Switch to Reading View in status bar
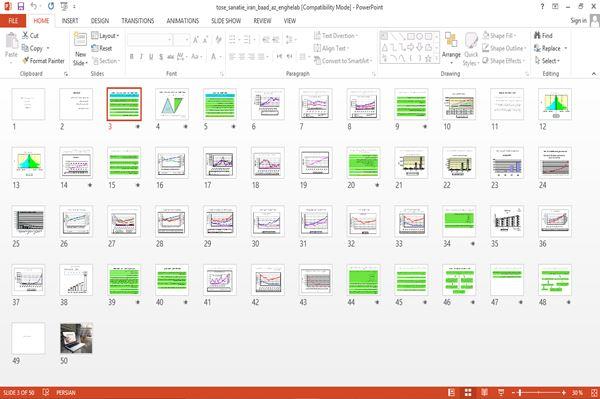Image resolution: width=600 pixels, height=399 pixels. point(484,392)
